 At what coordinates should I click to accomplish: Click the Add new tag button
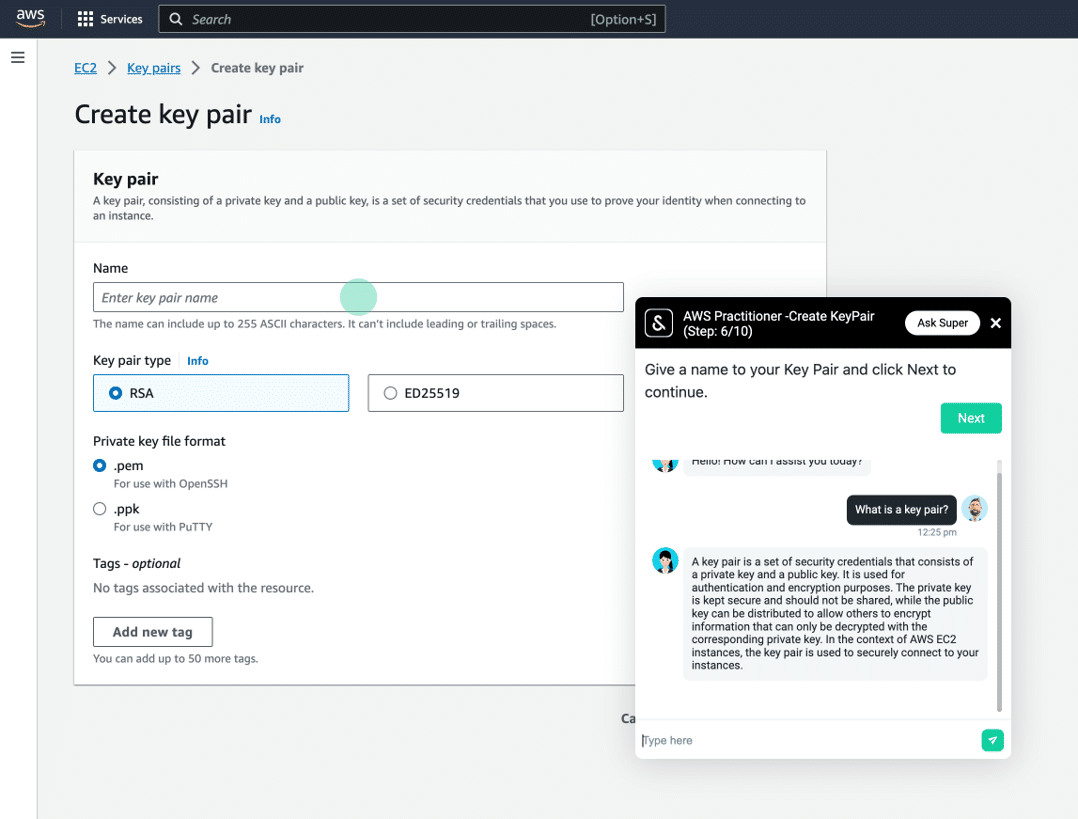point(153,632)
